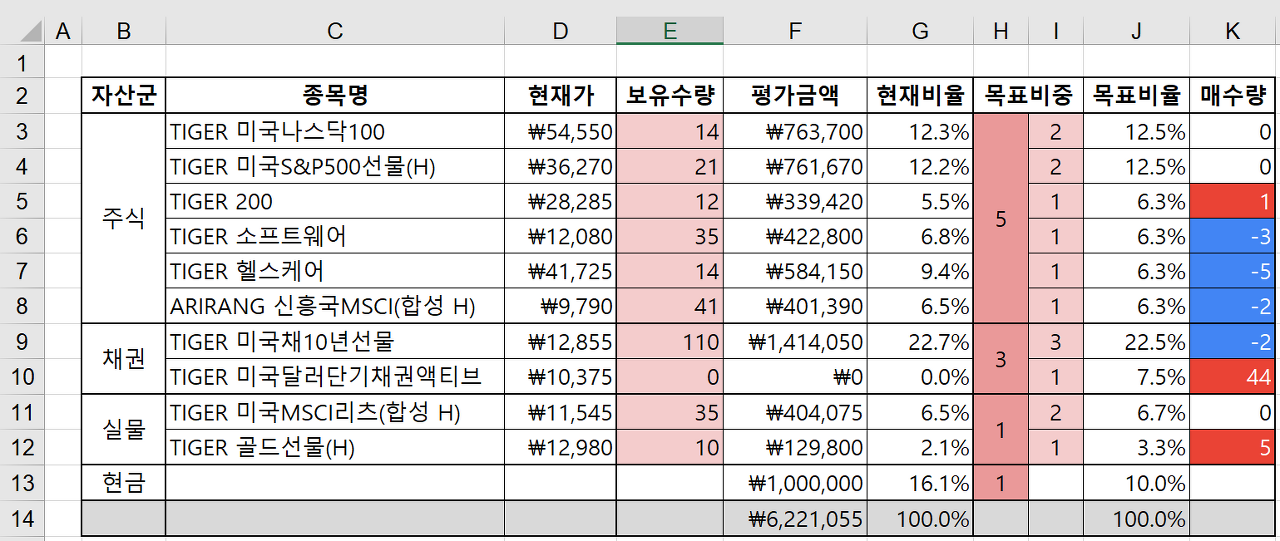Select the TIGER 미국MSCI리츠(합성 H) cell
This screenshot has height=541, width=1280.
coord(335,412)
